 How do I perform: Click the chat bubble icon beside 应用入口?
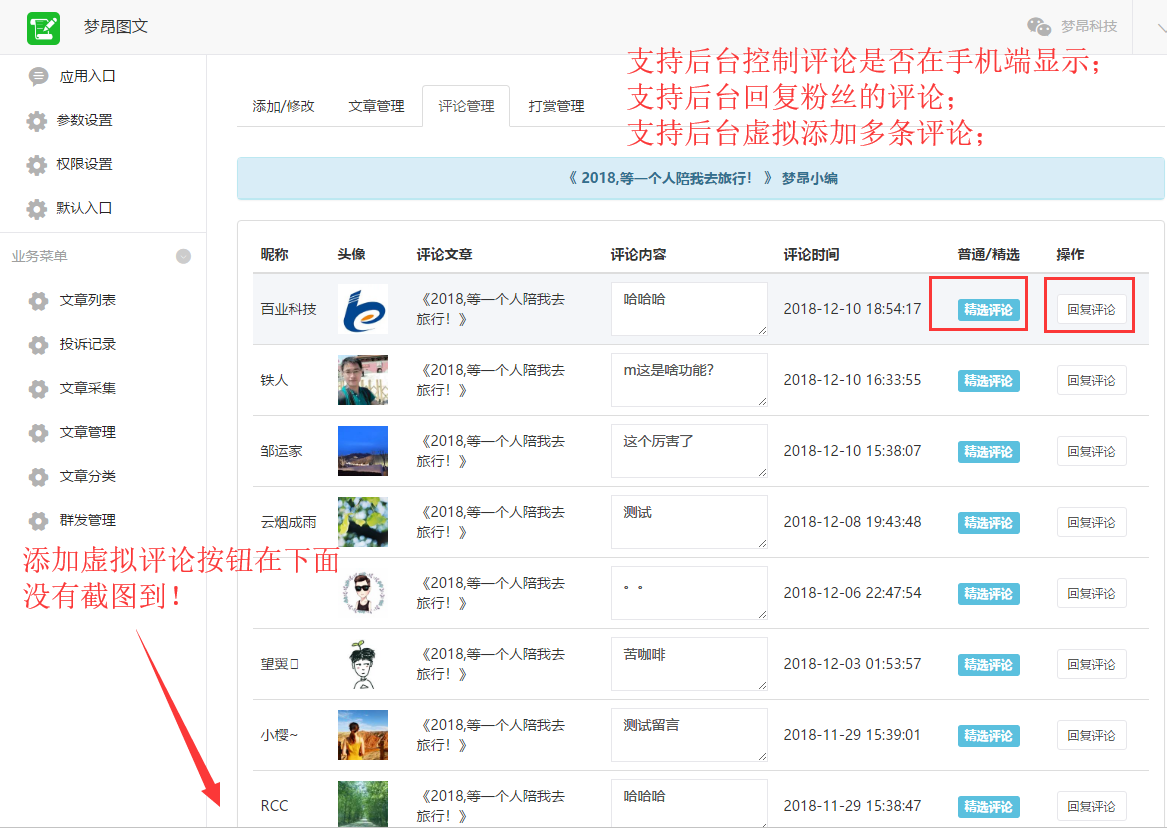tap(38, 77)
